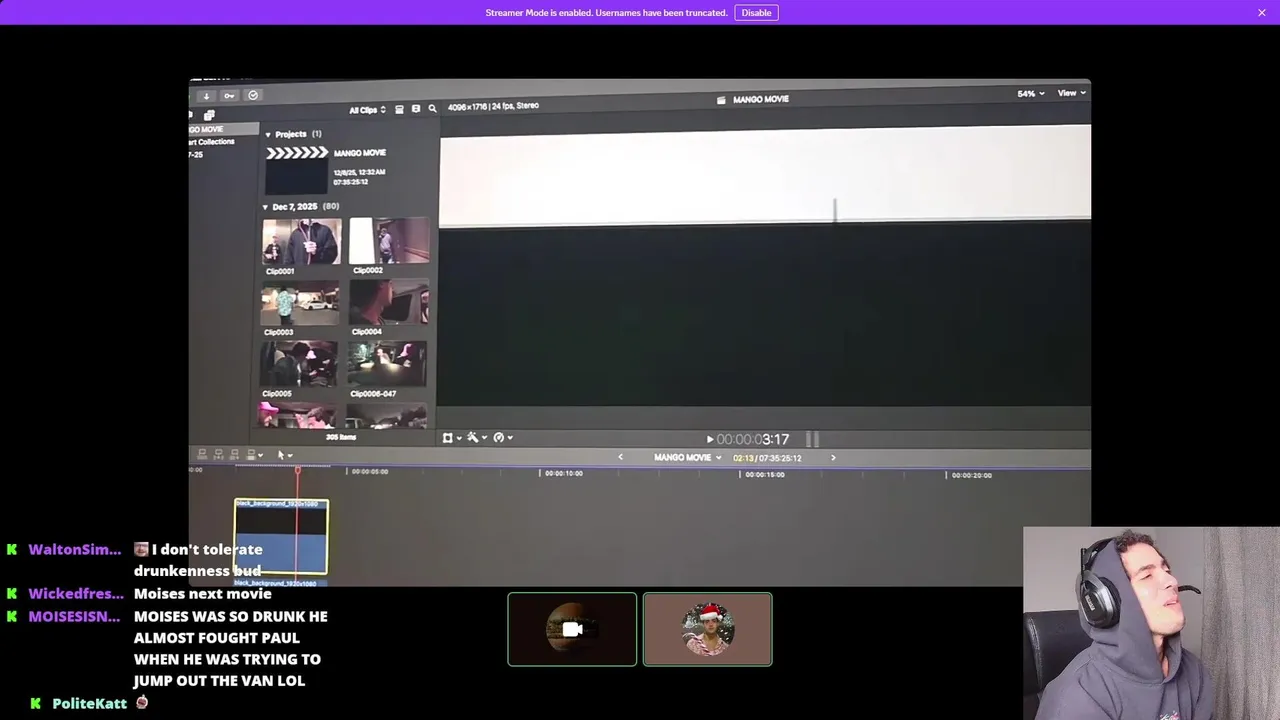Screen dimensions: 1280x720
Task: Open the View options dropdown
Action: tap(1072, 93)
